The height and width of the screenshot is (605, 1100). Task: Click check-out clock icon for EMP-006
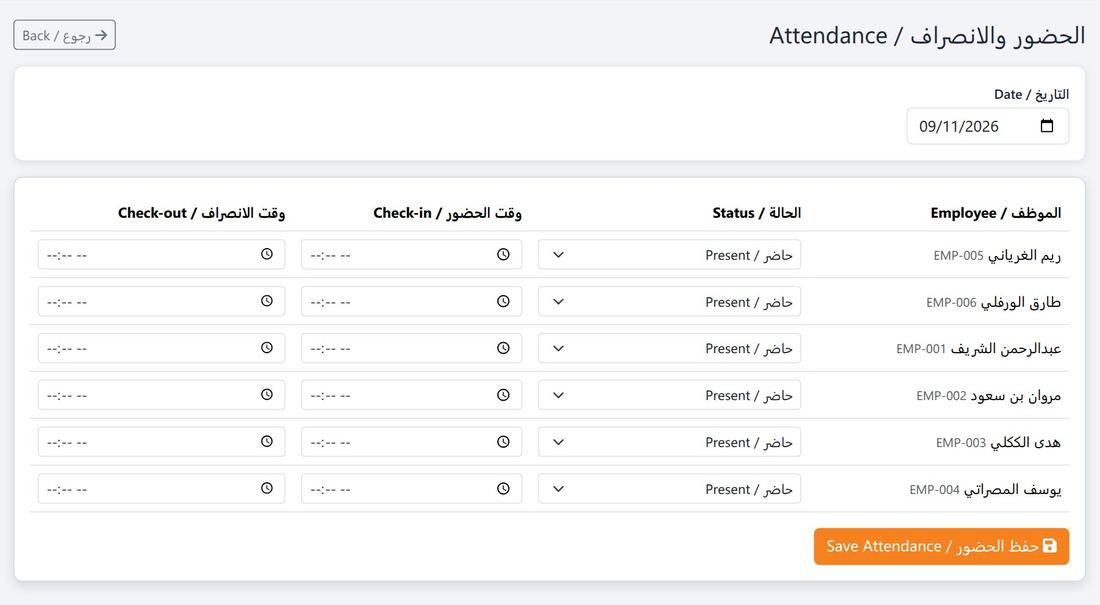[x=267, y=302]
